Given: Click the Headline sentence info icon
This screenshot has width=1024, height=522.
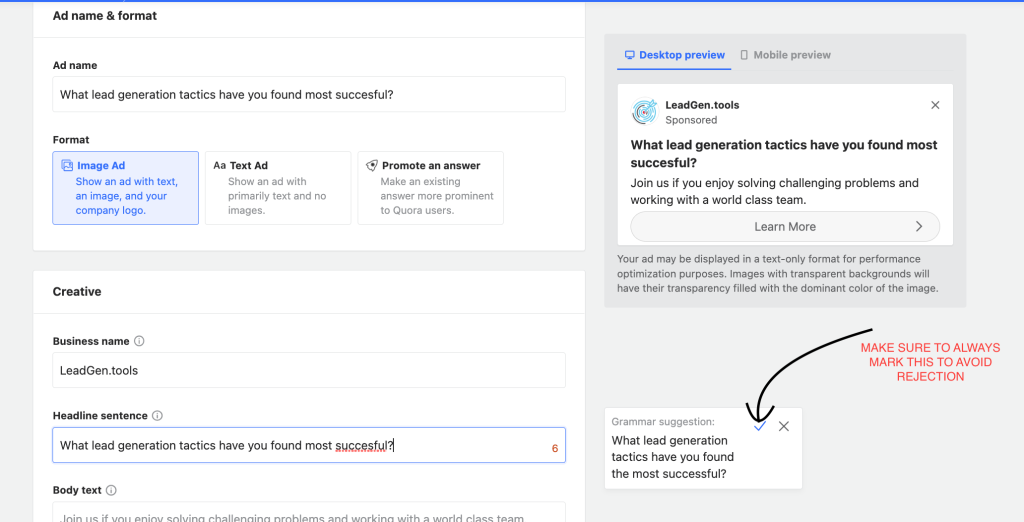Looking at the screenshot, I should (157, 416).
